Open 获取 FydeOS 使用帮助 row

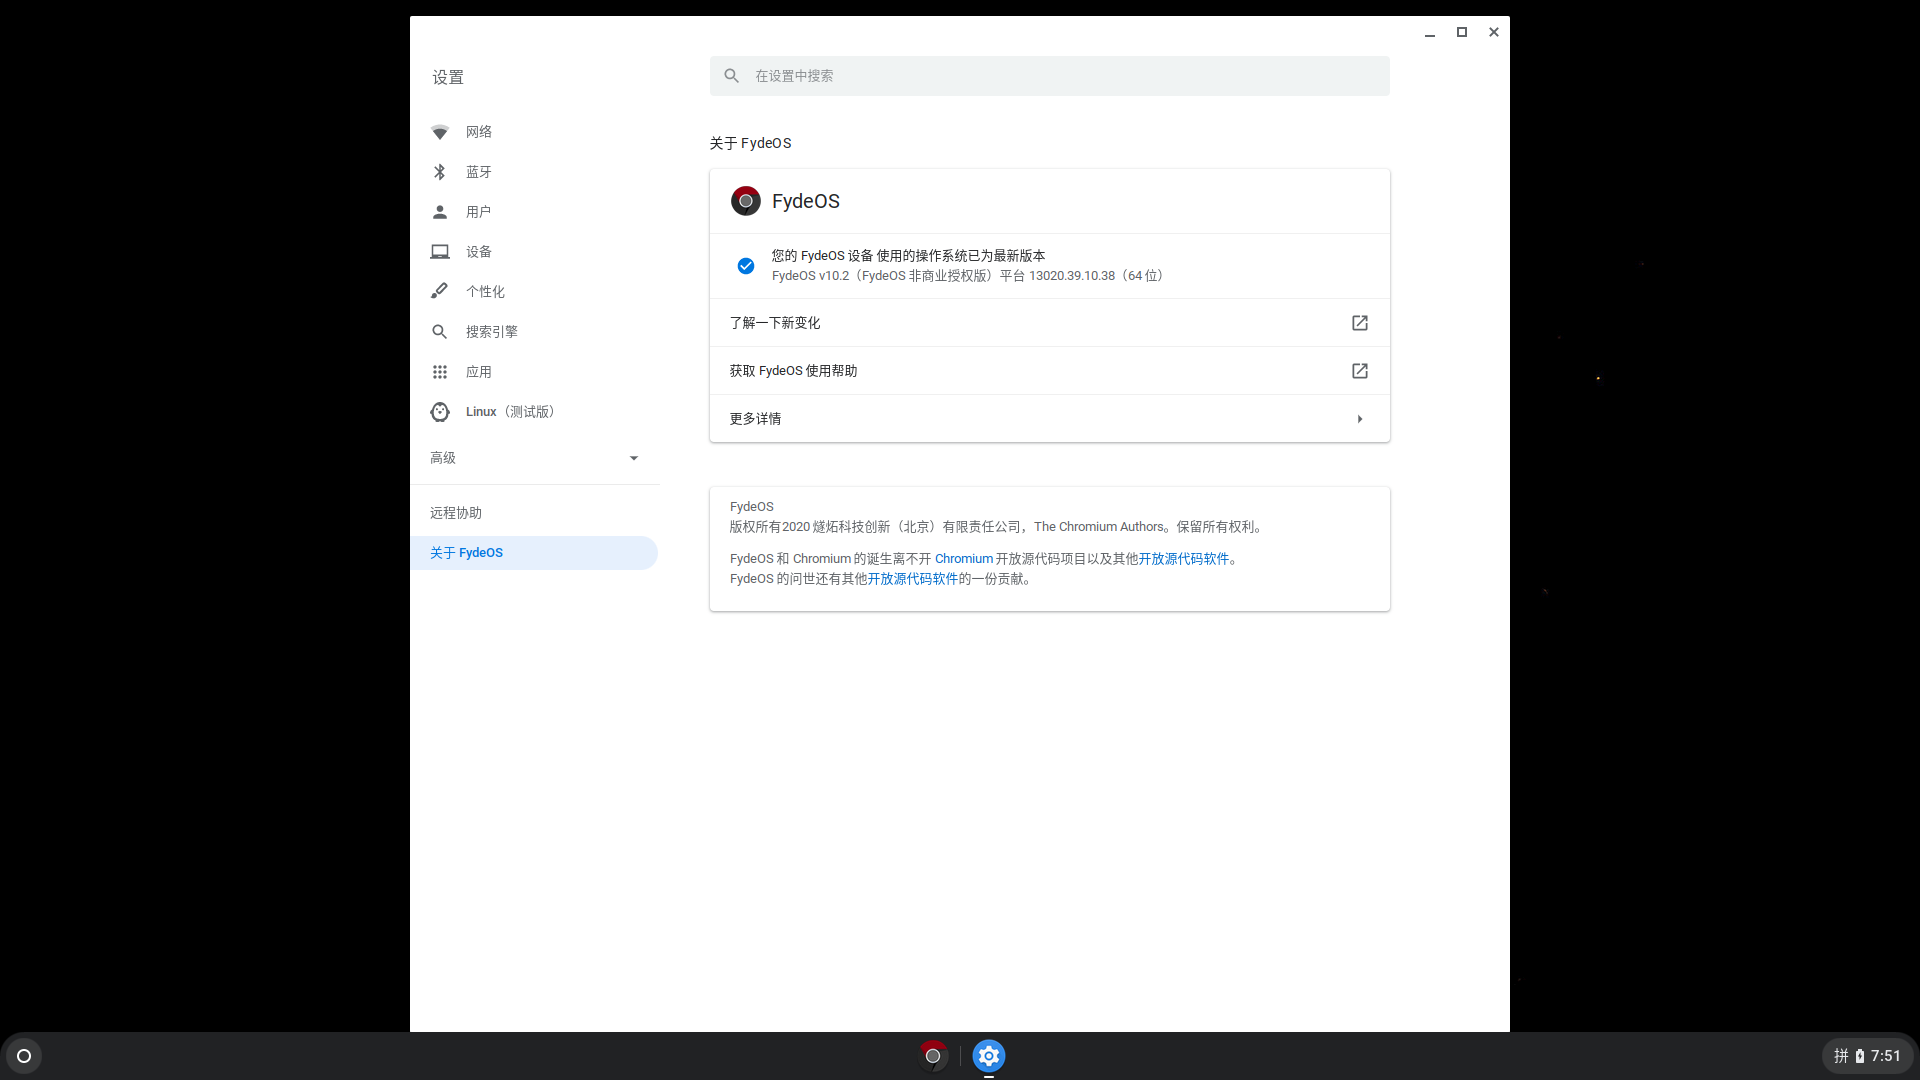coord(1049,371)
